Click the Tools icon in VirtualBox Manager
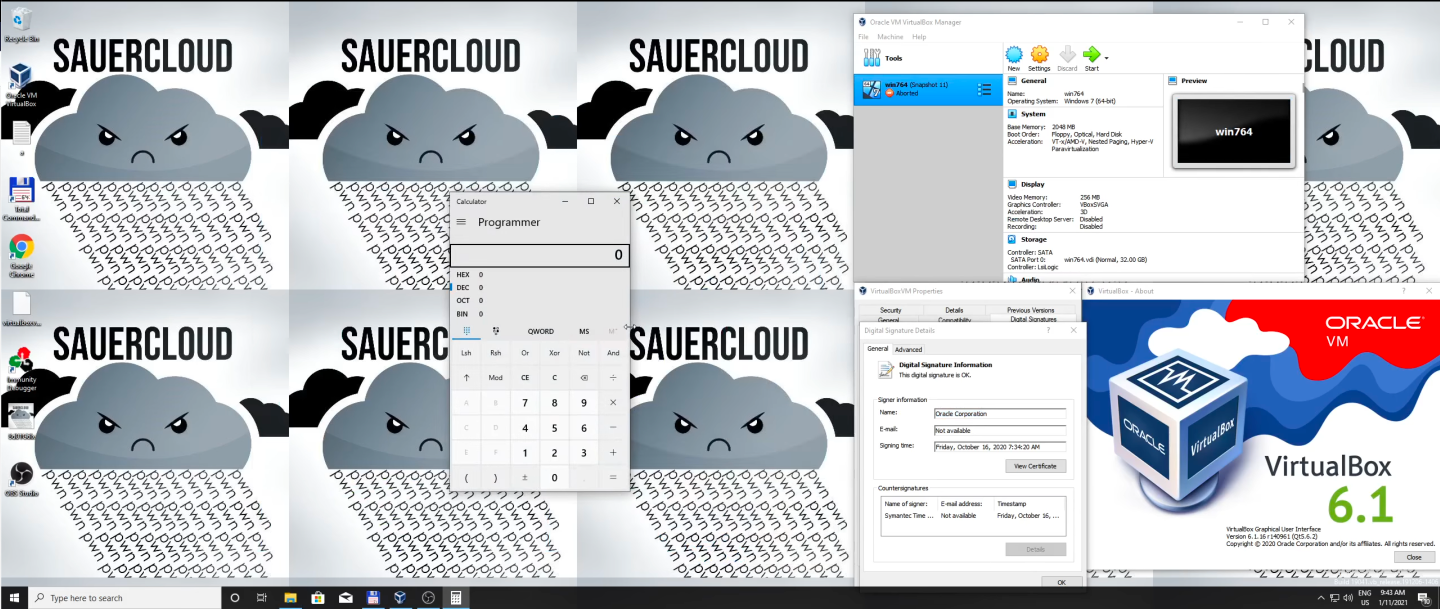This screenshot has width=1440, height=609. pyautogui.click(x=870, y=58)
